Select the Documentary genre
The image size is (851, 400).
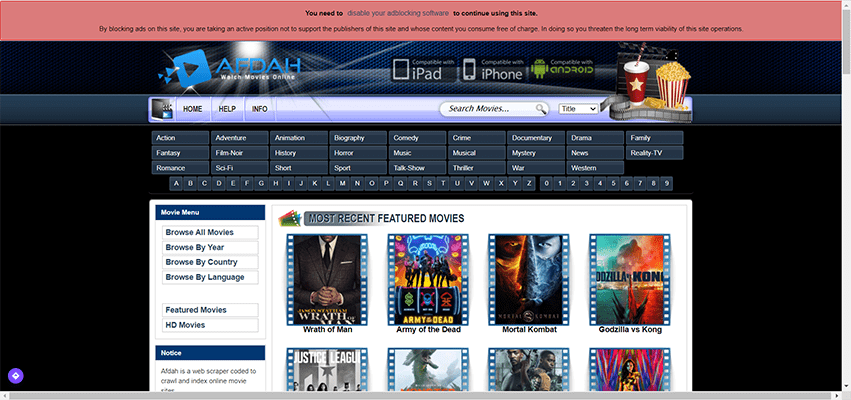coord(536,138)
